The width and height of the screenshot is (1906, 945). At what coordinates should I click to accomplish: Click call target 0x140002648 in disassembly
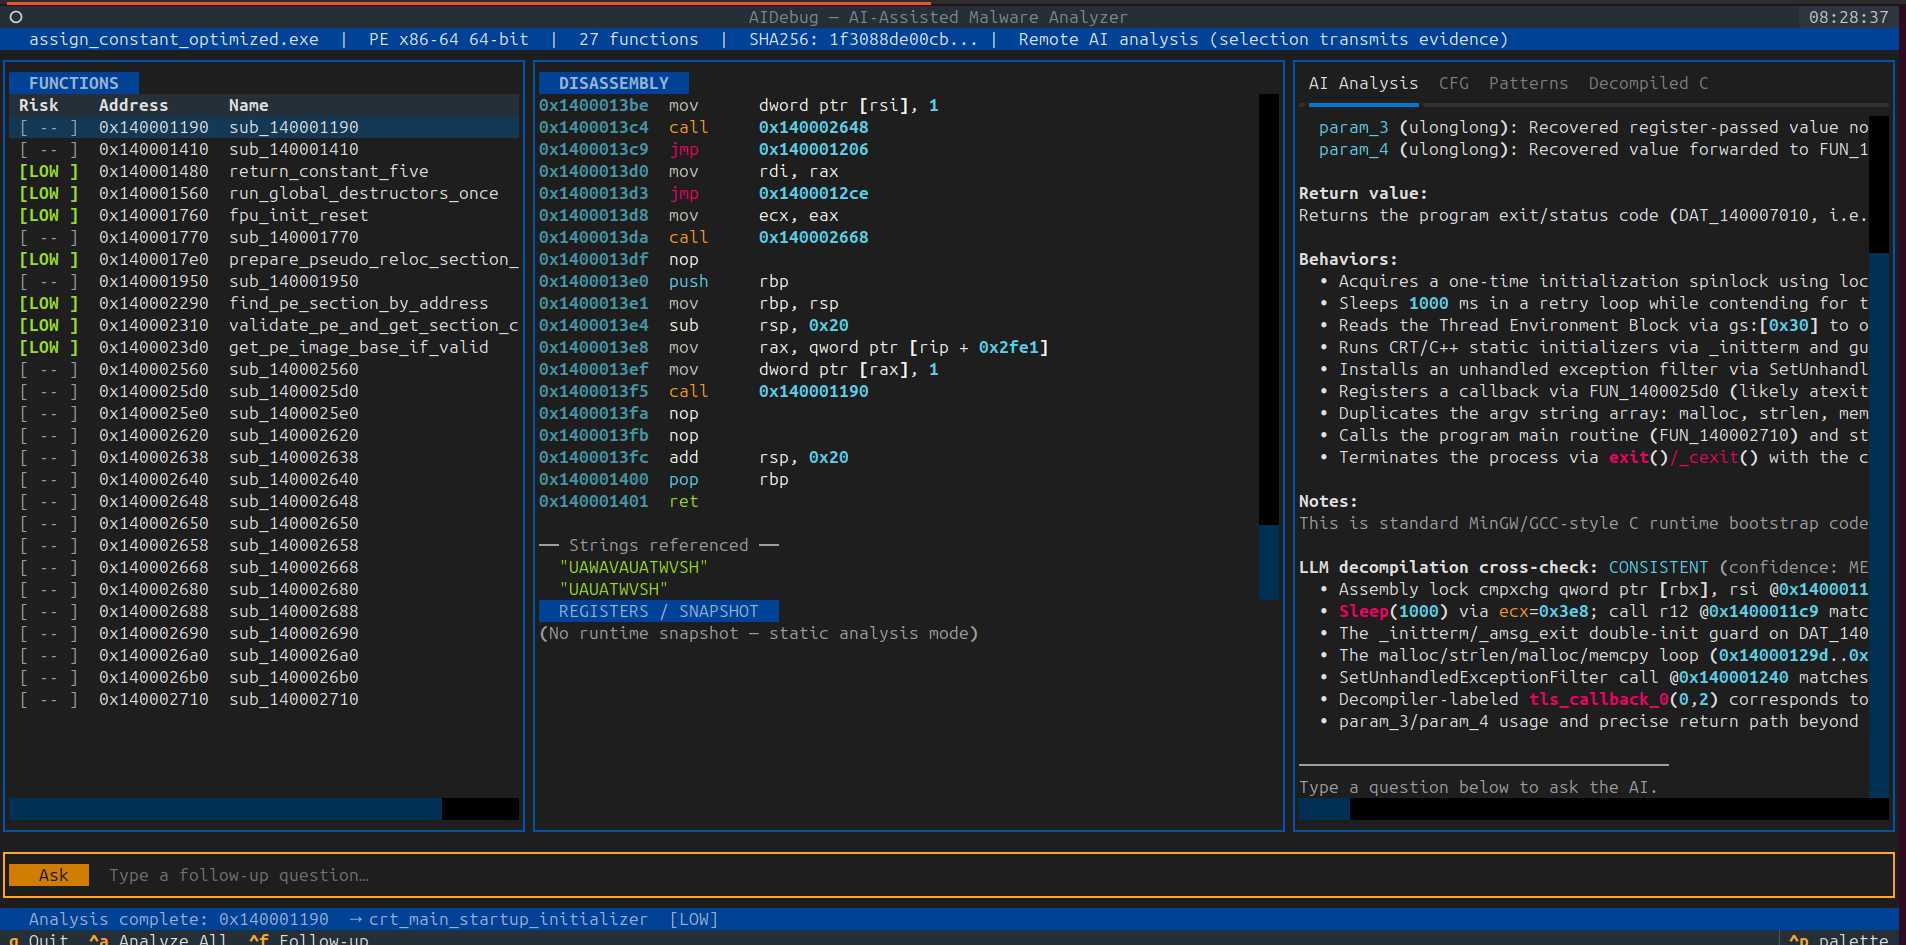(x=813, y=127)
